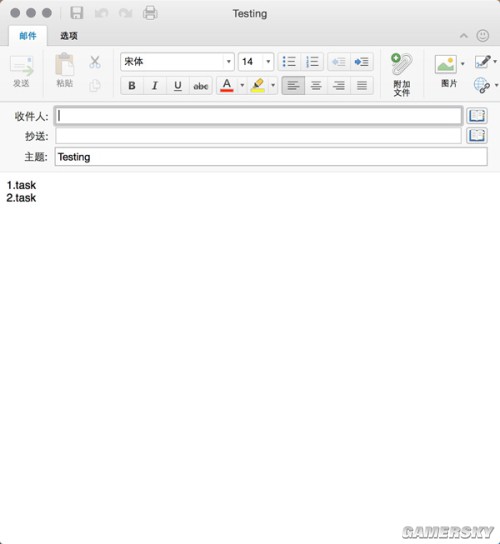Click the 抄送 input field
Viewport: 500px width, 544px height.
[x=258, y=136]
